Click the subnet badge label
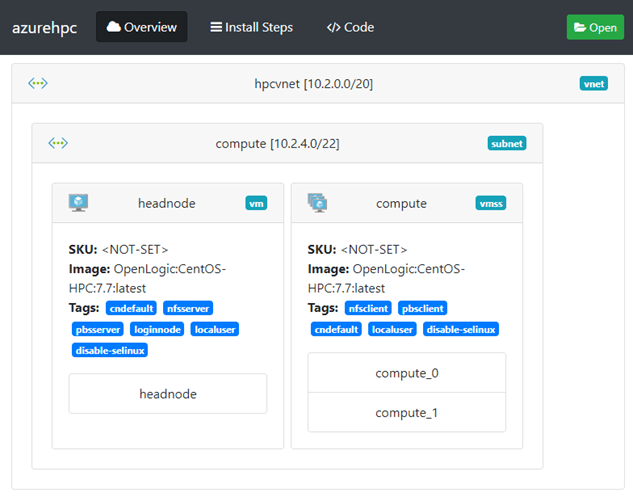 coord(506,144)
